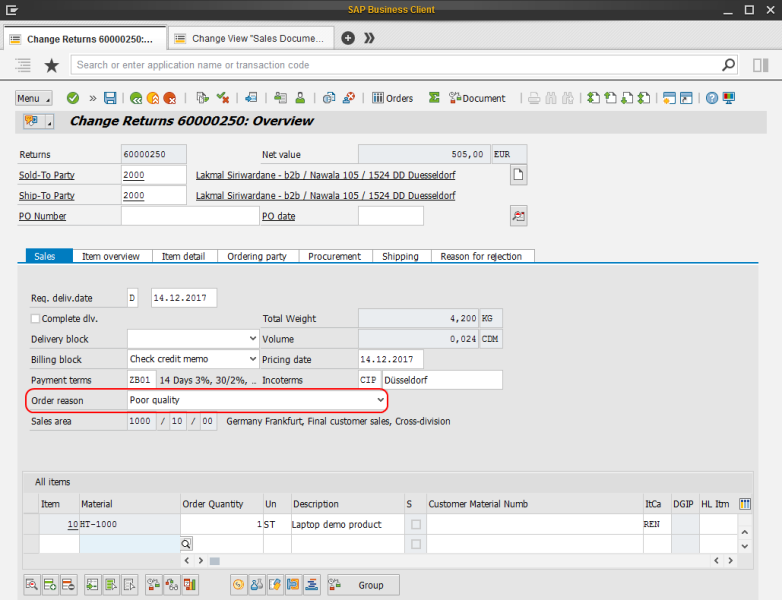Screen dimensions: 782x600
Task: Exit using the orange up-arrow icon
Action: tap(153, 98)
